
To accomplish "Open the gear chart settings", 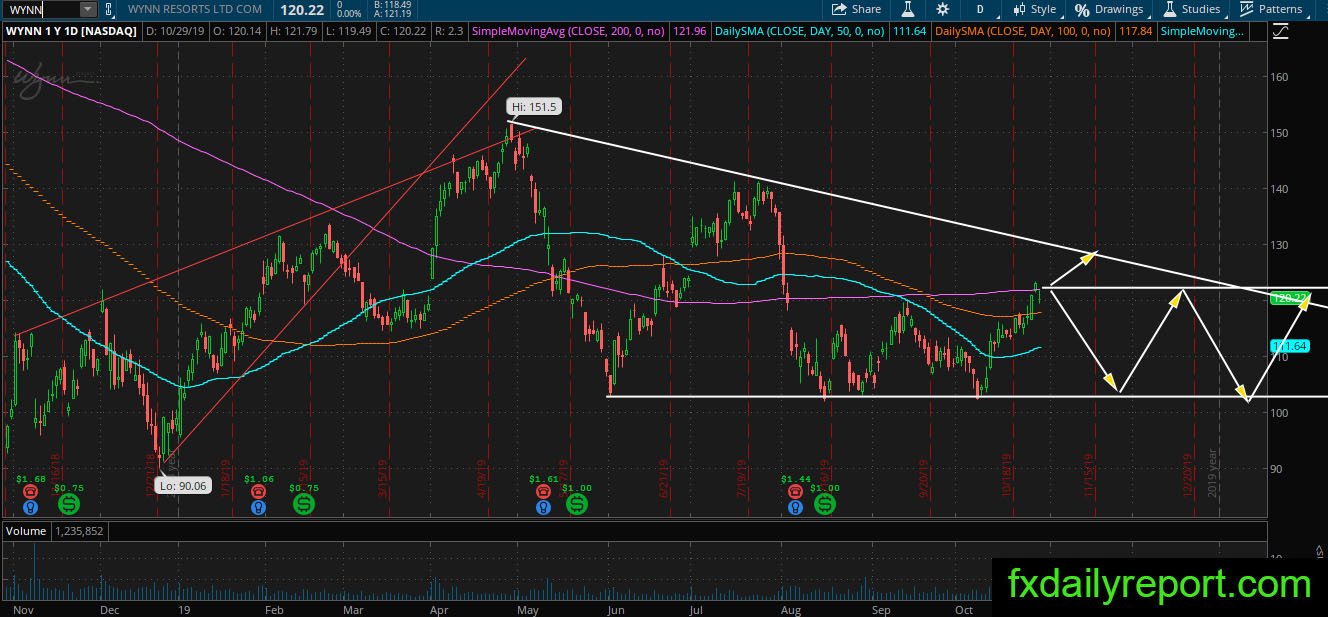I will (942, 9).
